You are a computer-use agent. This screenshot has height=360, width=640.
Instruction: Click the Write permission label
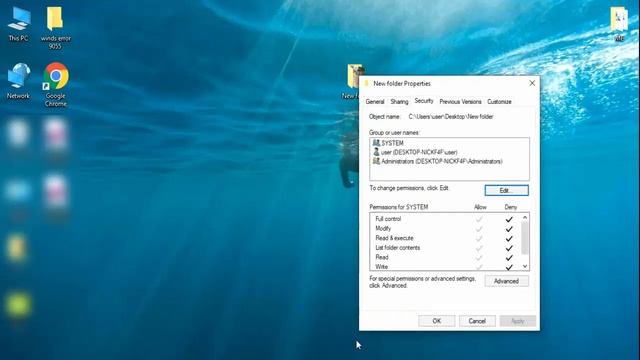[381, 267]
